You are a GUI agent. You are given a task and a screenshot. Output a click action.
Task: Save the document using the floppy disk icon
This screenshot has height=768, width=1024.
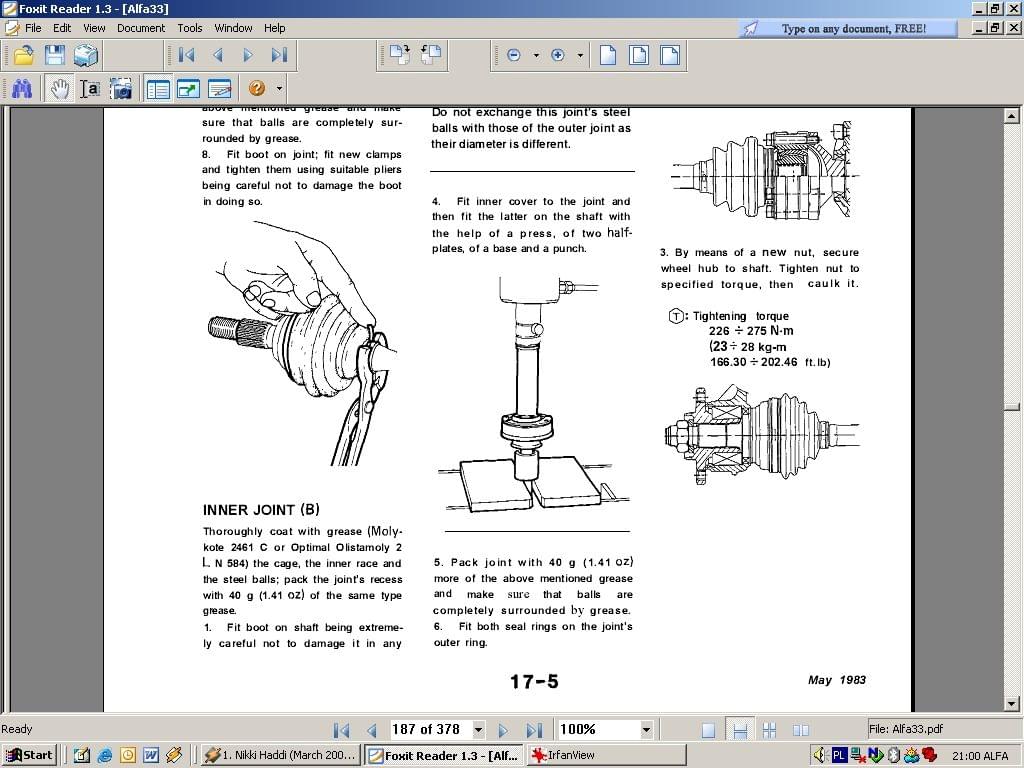(55, 56)
